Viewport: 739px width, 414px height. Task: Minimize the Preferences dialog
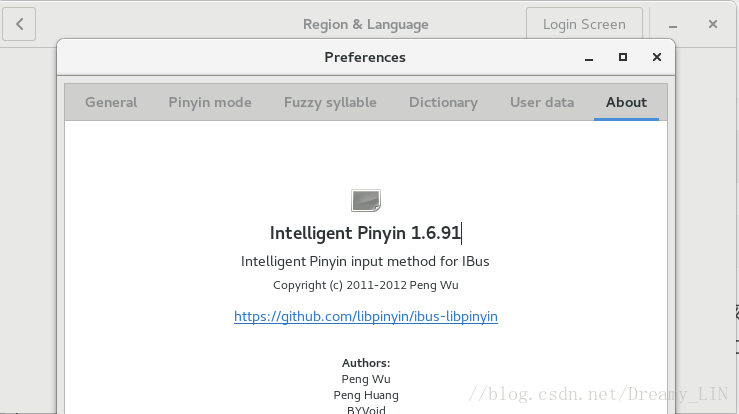pyautogui.click(x=589, y=58)
